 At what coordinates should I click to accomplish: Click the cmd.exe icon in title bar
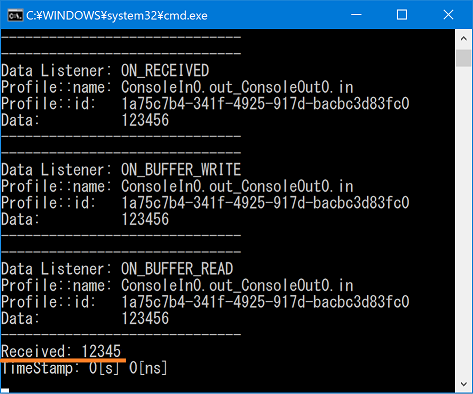(15, 15)
